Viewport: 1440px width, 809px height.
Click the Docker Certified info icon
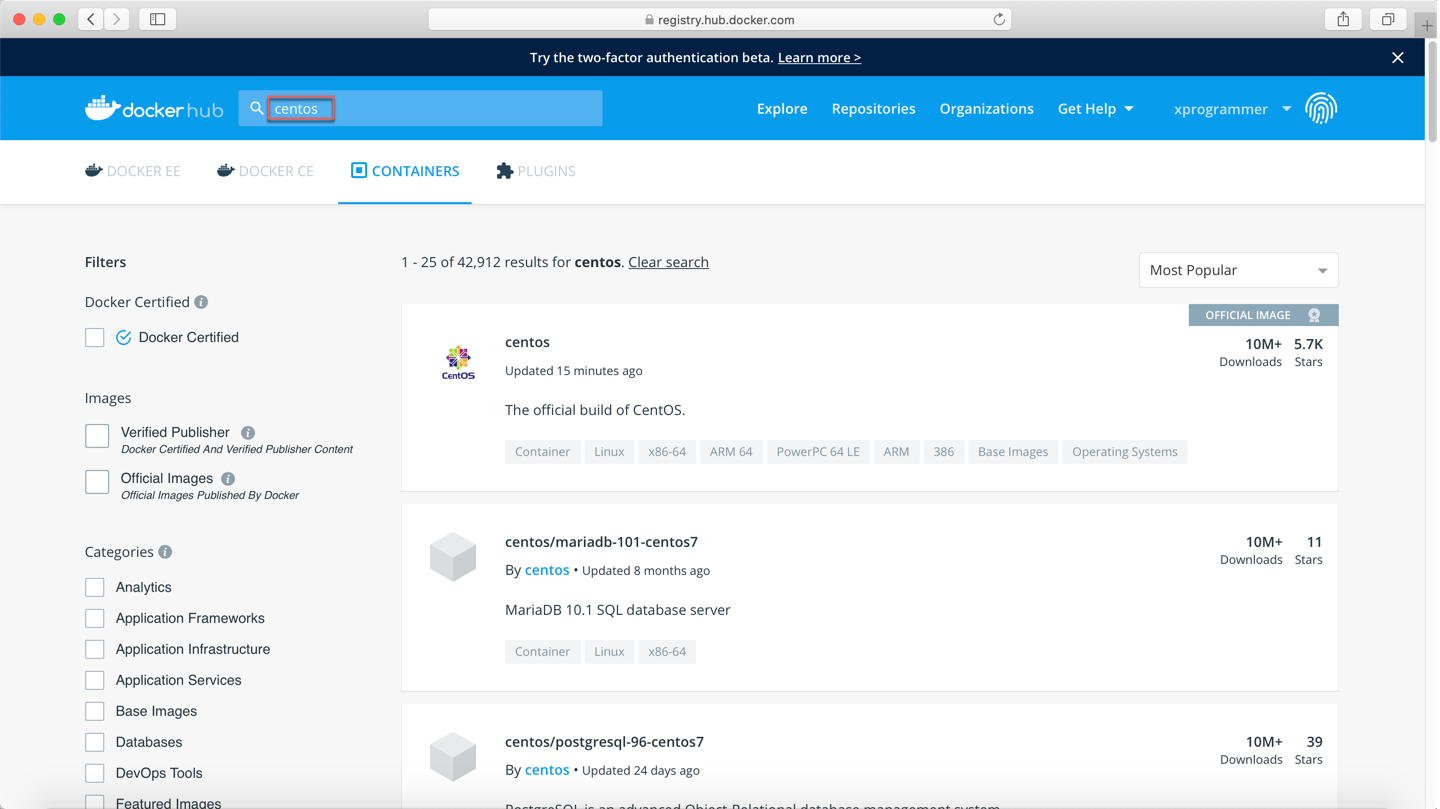(x=201, y=302)
